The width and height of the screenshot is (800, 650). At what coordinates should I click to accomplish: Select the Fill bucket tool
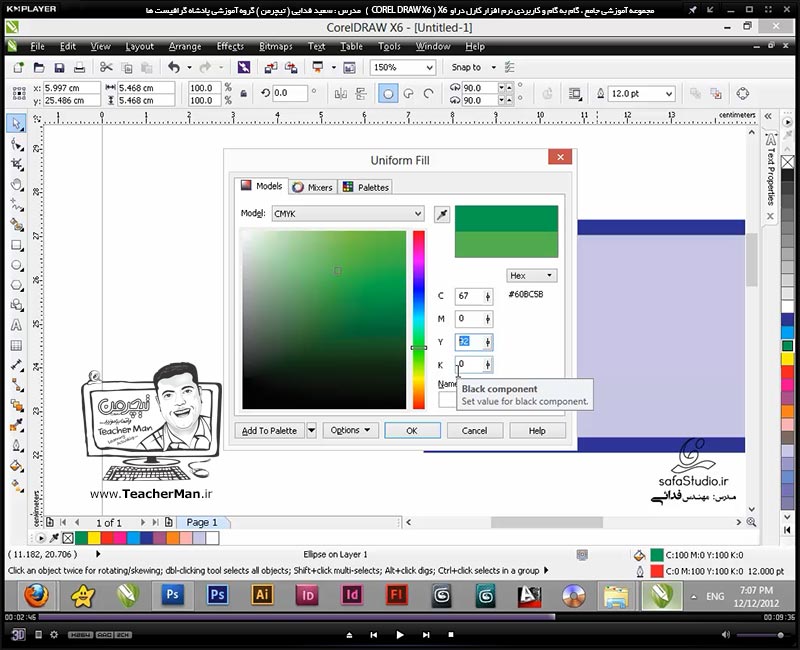[x=16, y=465]
